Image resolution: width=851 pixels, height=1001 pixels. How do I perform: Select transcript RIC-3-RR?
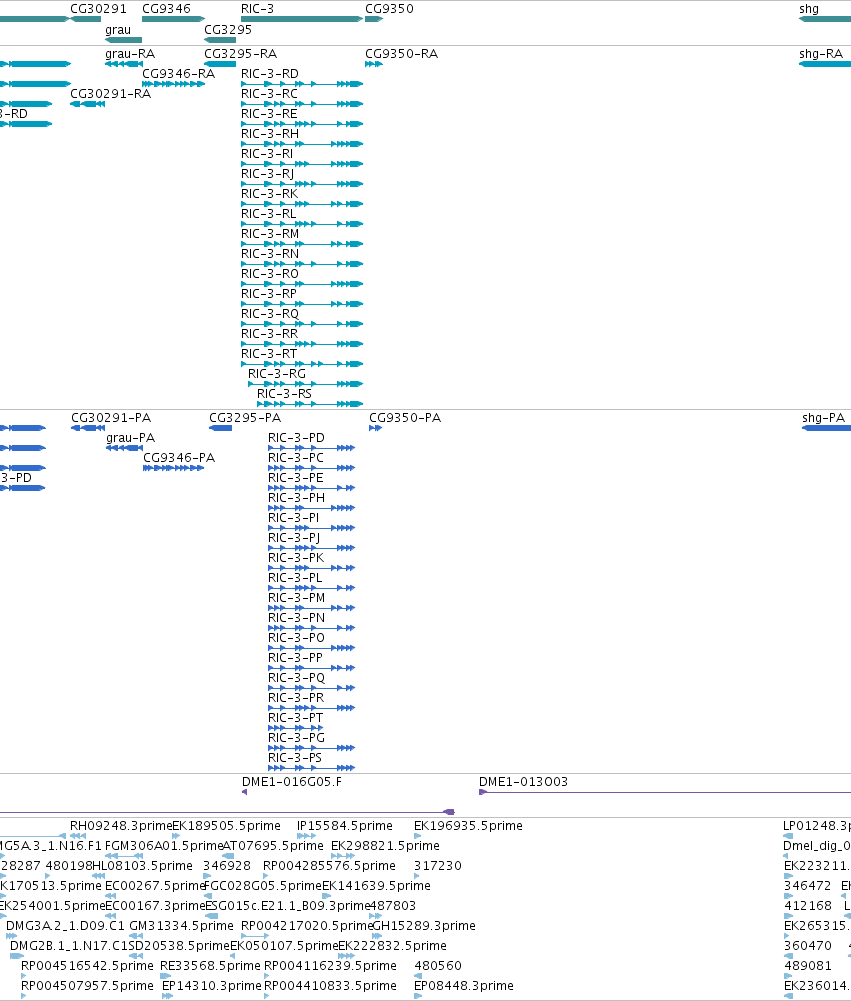pyautogui.click(x=302, y=344)
